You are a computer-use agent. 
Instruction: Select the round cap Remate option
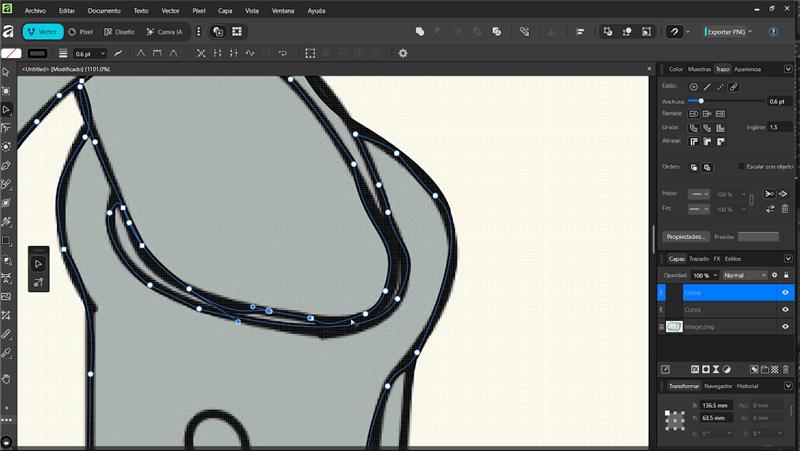[694, 113]
